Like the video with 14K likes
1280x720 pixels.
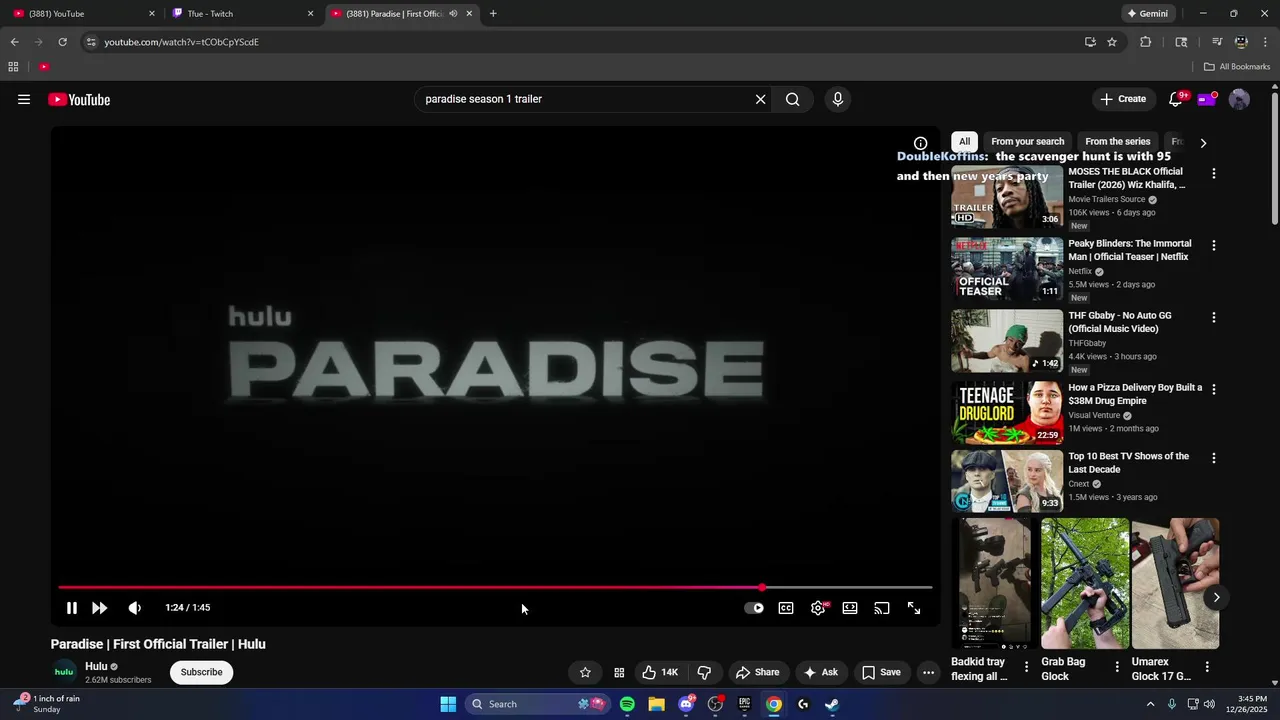pyautogui.click(x=660, y=672)
